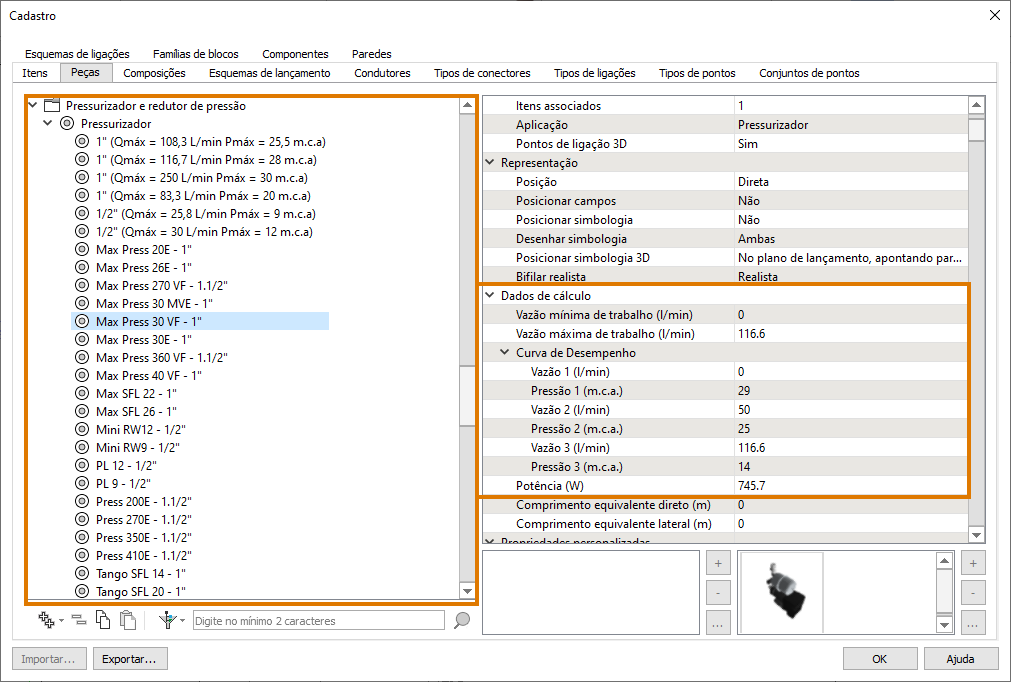Image resolution: width=1011 pixels, height=682 pixels.
Task: Open the Esquemas de ligações tab
Action: pos(77,54)
